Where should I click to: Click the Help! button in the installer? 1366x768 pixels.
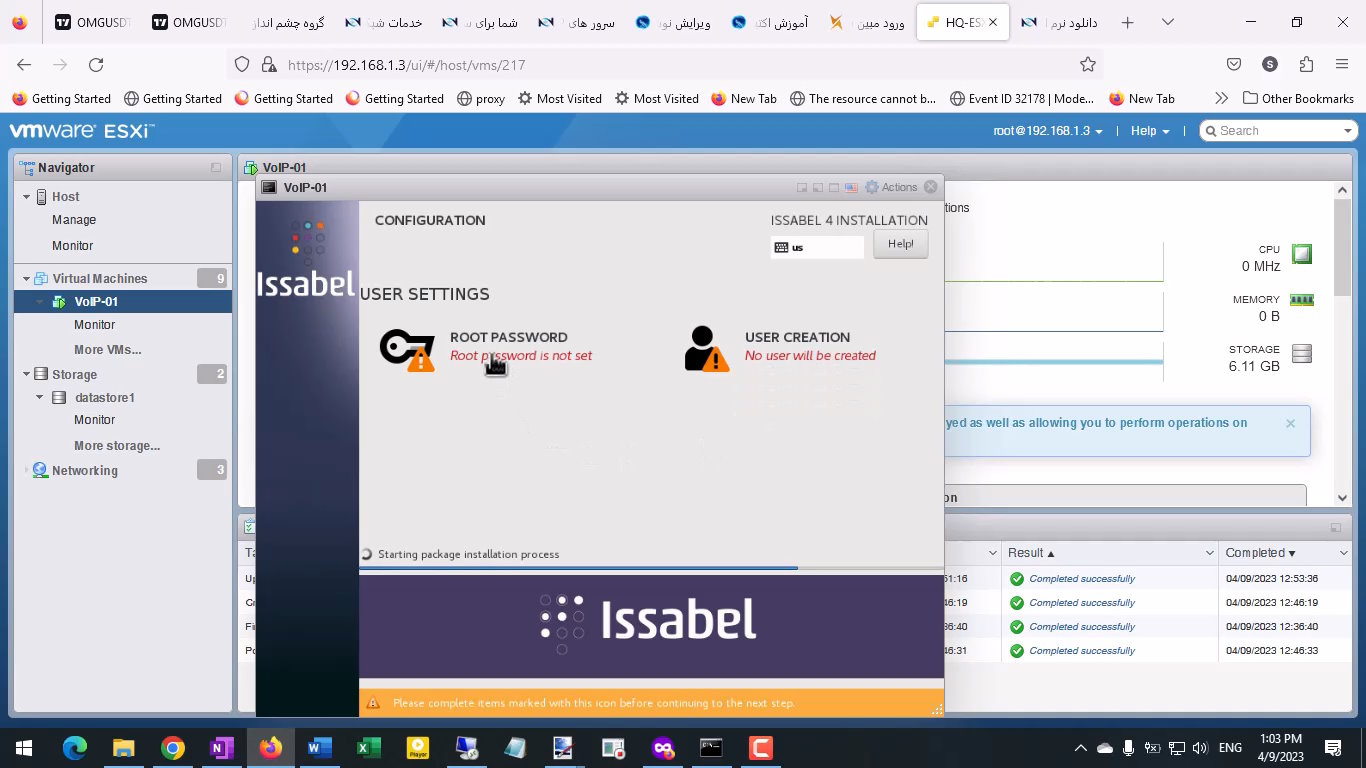pyautogui.click(x=900, y=244)
